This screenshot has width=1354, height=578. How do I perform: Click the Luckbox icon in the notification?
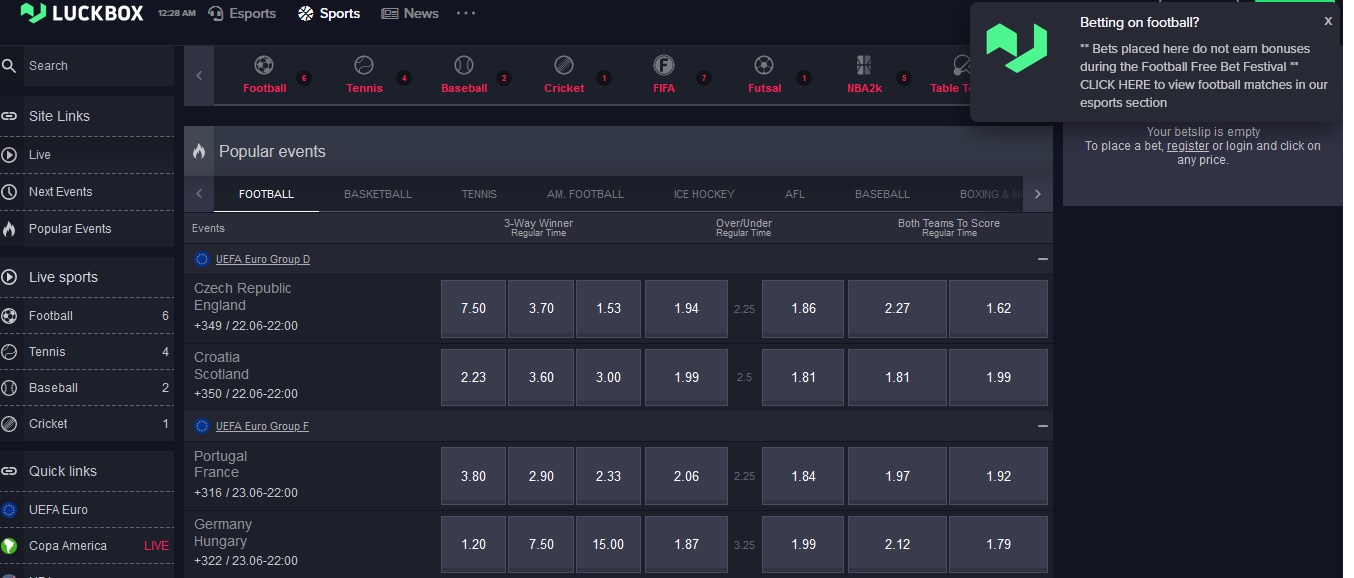point(1016,49)
